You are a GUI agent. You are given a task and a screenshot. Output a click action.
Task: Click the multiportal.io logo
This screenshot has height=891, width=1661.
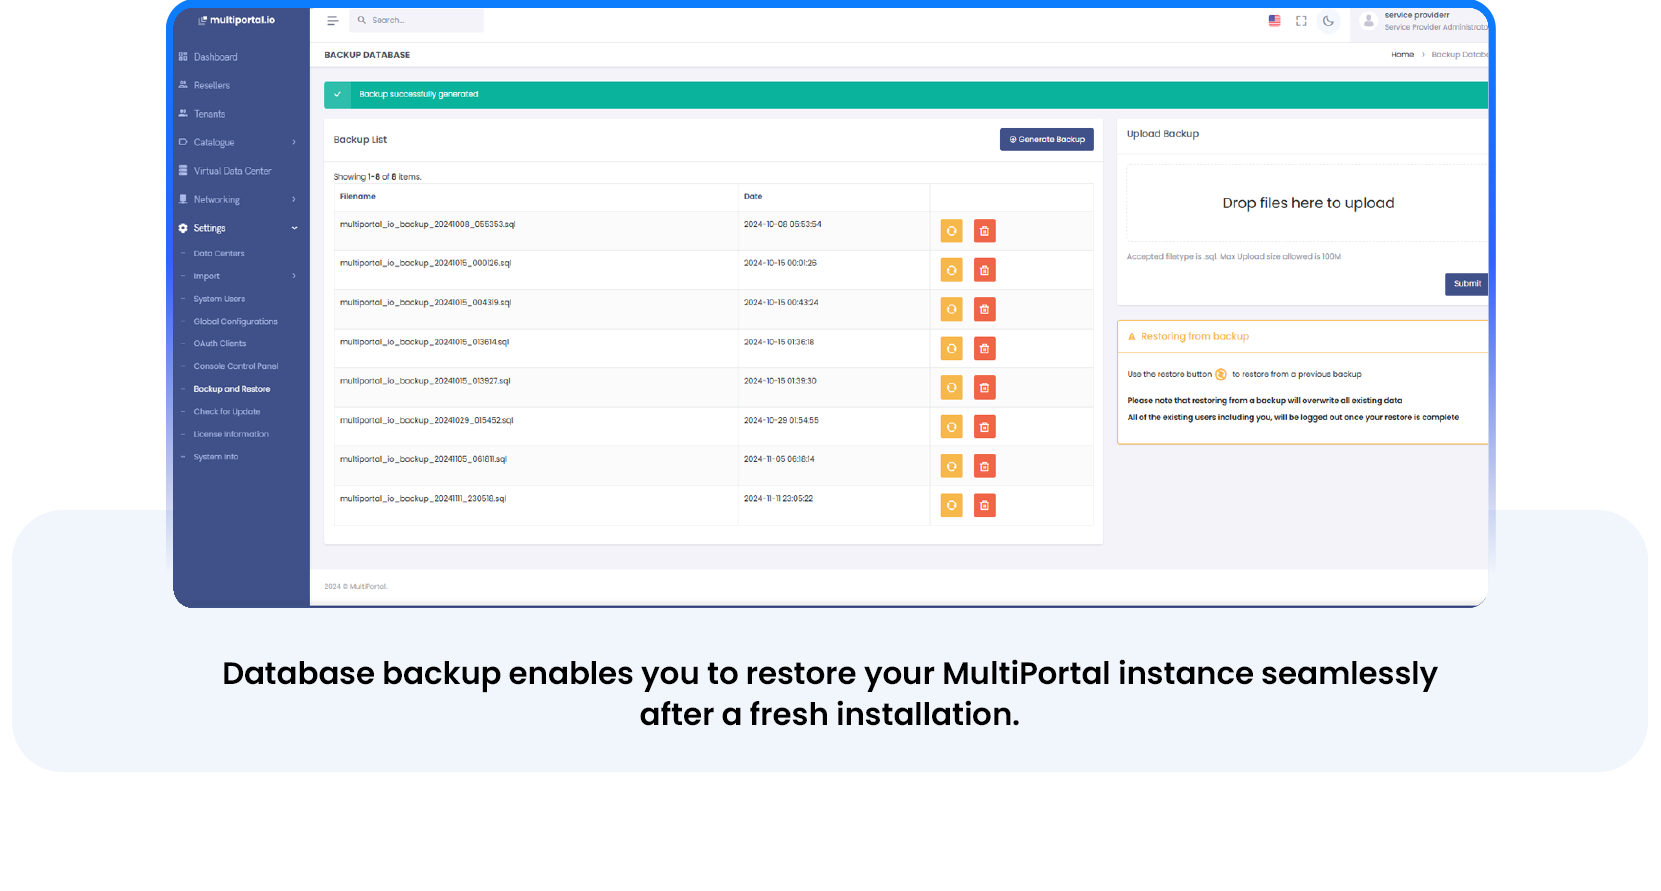[x=237, y=20]
